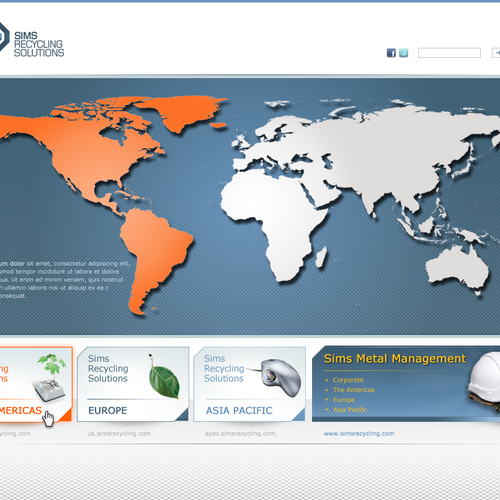Open Asia Pacific link under Sims Metal Management

[x=350, y=410]
